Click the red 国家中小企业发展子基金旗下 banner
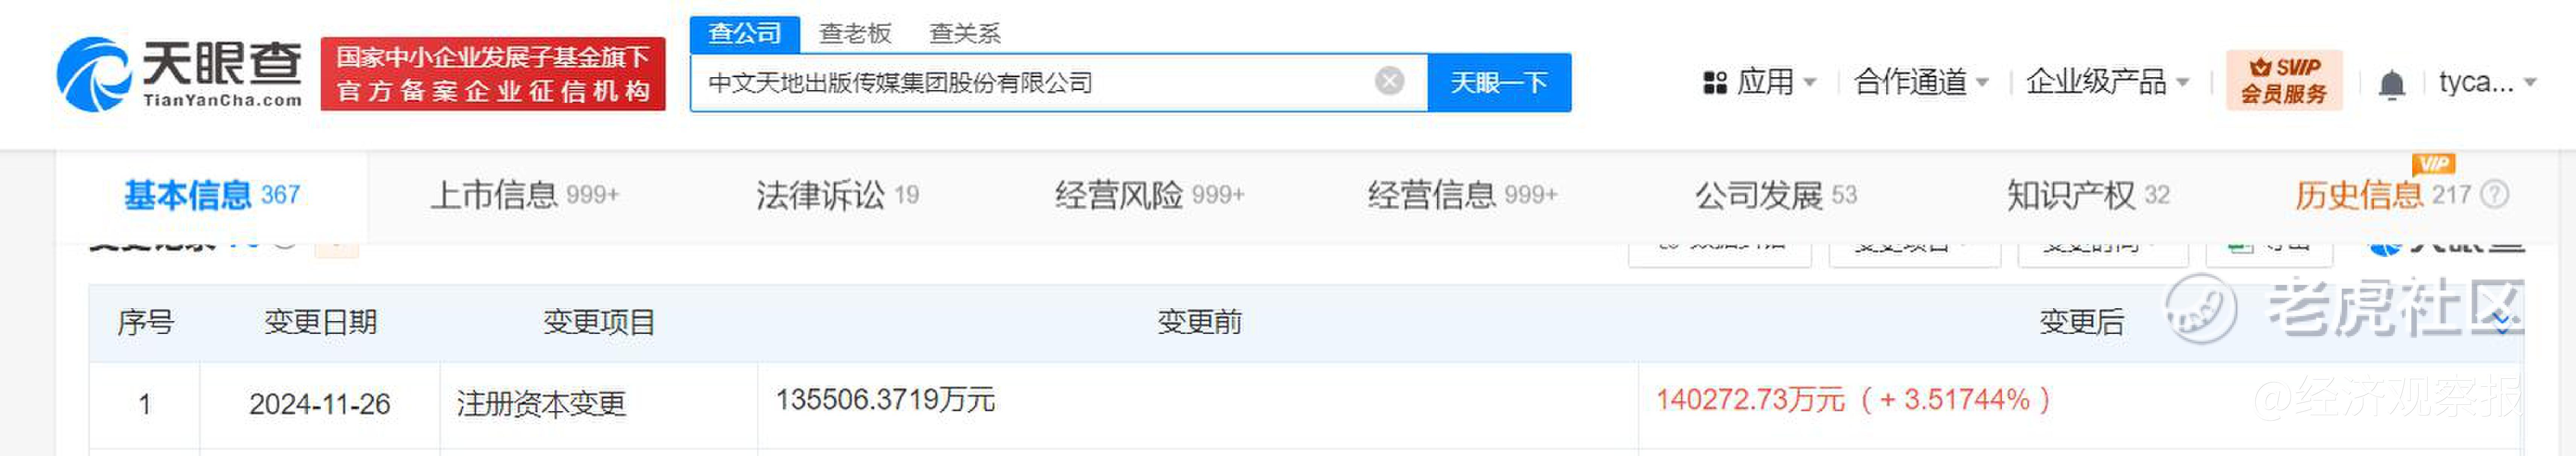The width and height of the screenshot is (2576, 456). point(493,74)
